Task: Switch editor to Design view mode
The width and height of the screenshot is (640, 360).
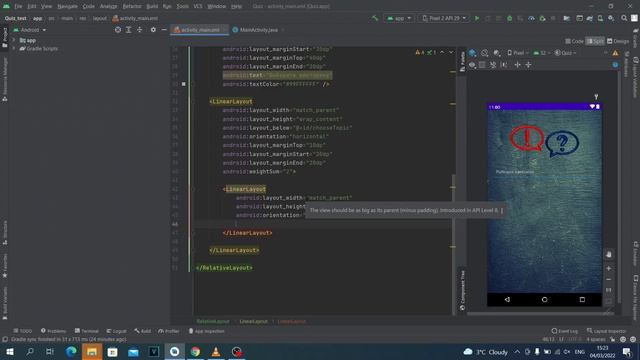Action: (x=618, y=41)
